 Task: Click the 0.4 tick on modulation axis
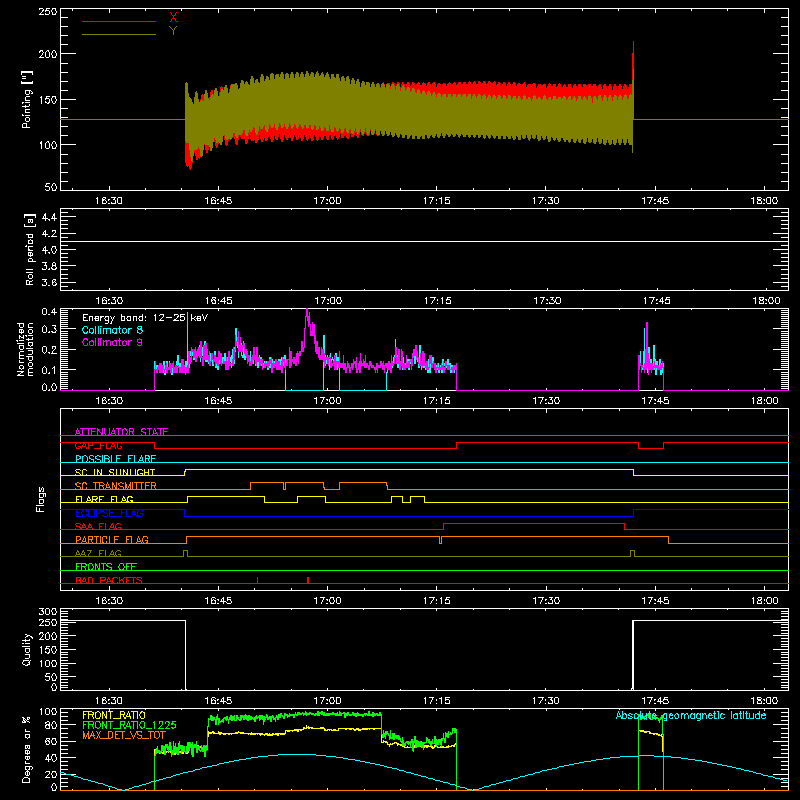(x=49, y=312)
